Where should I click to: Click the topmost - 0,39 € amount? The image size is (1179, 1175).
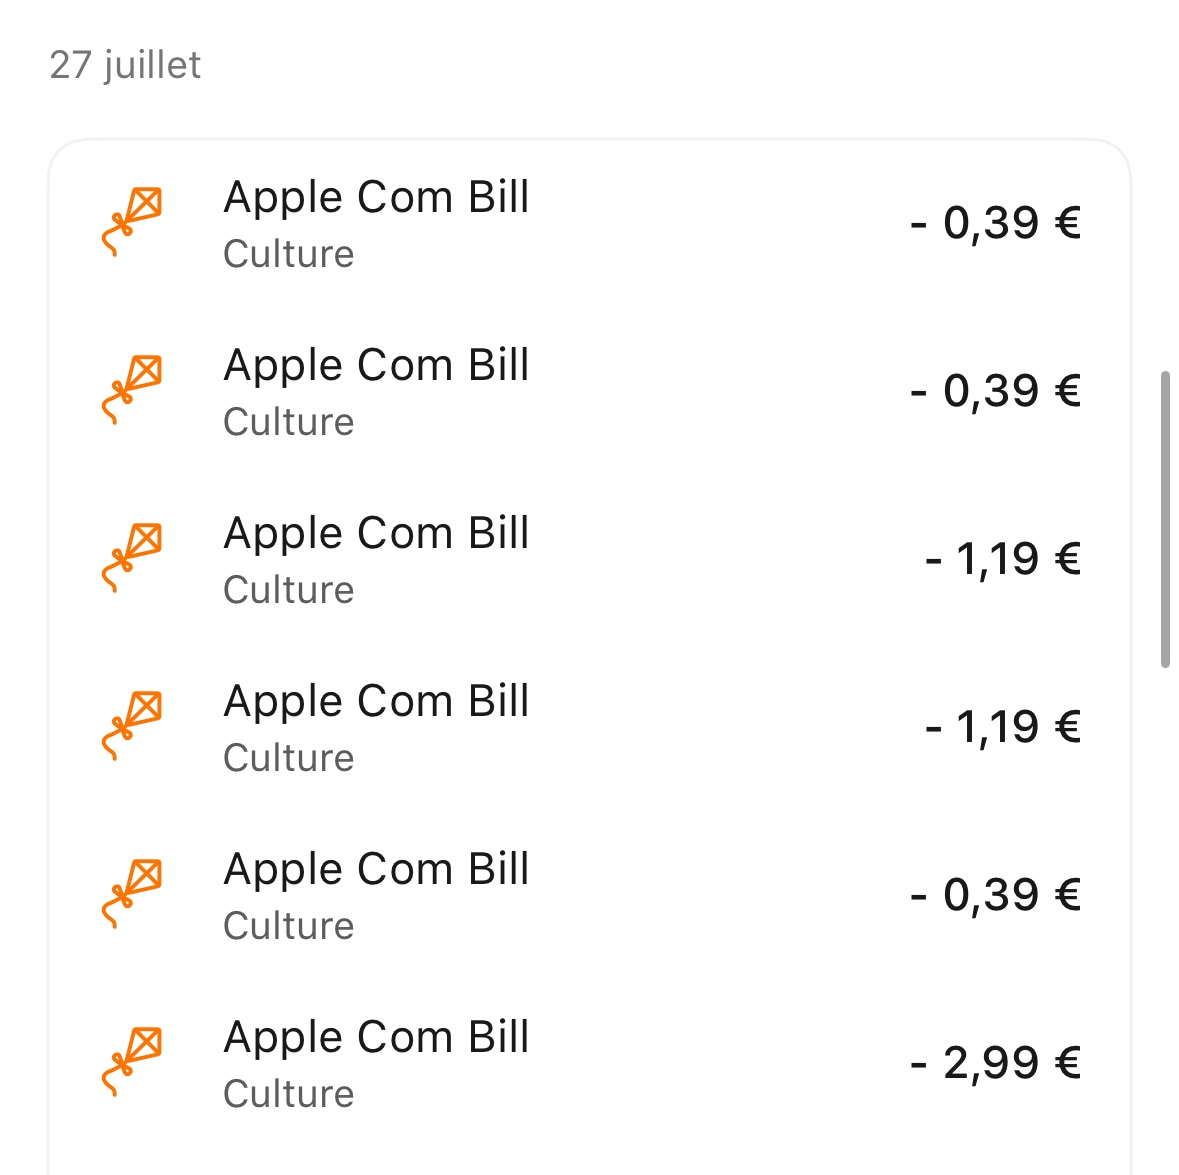(995, 222)
